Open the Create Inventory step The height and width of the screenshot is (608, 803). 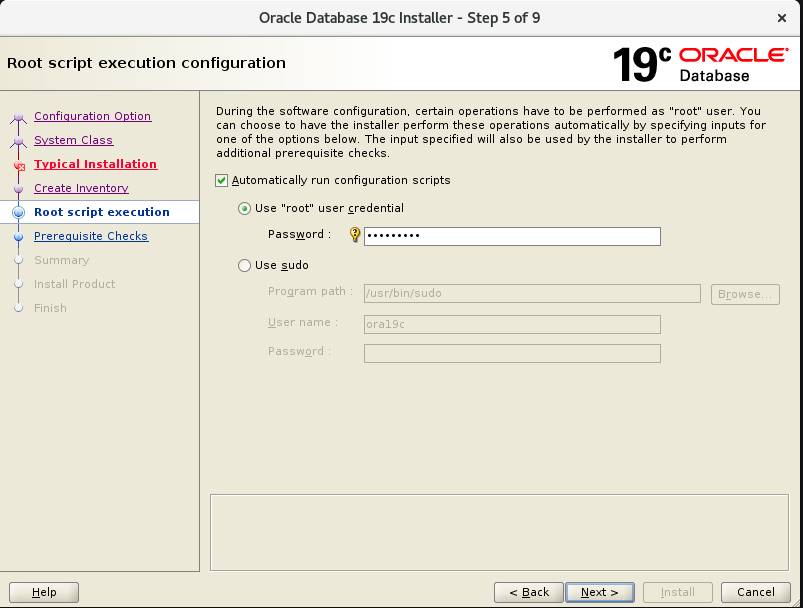[x=81, y=188]
